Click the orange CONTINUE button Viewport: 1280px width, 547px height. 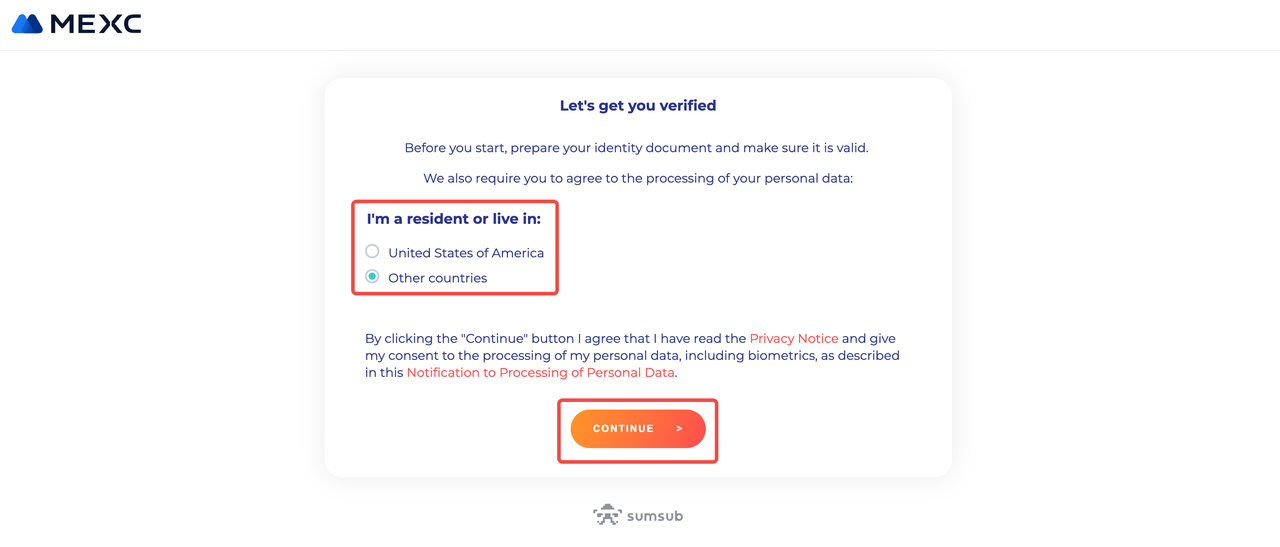pyautogui.click(x=638, y=429)
